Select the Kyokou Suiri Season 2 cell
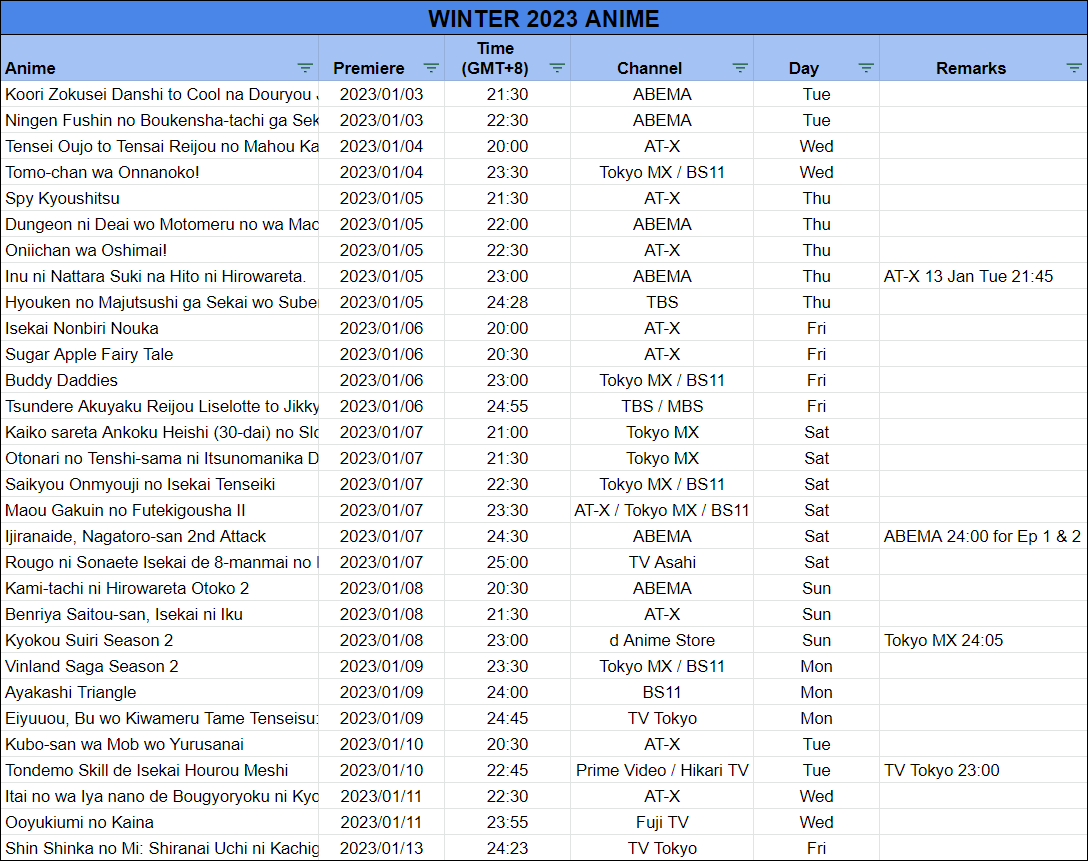 tap(160, 640)
